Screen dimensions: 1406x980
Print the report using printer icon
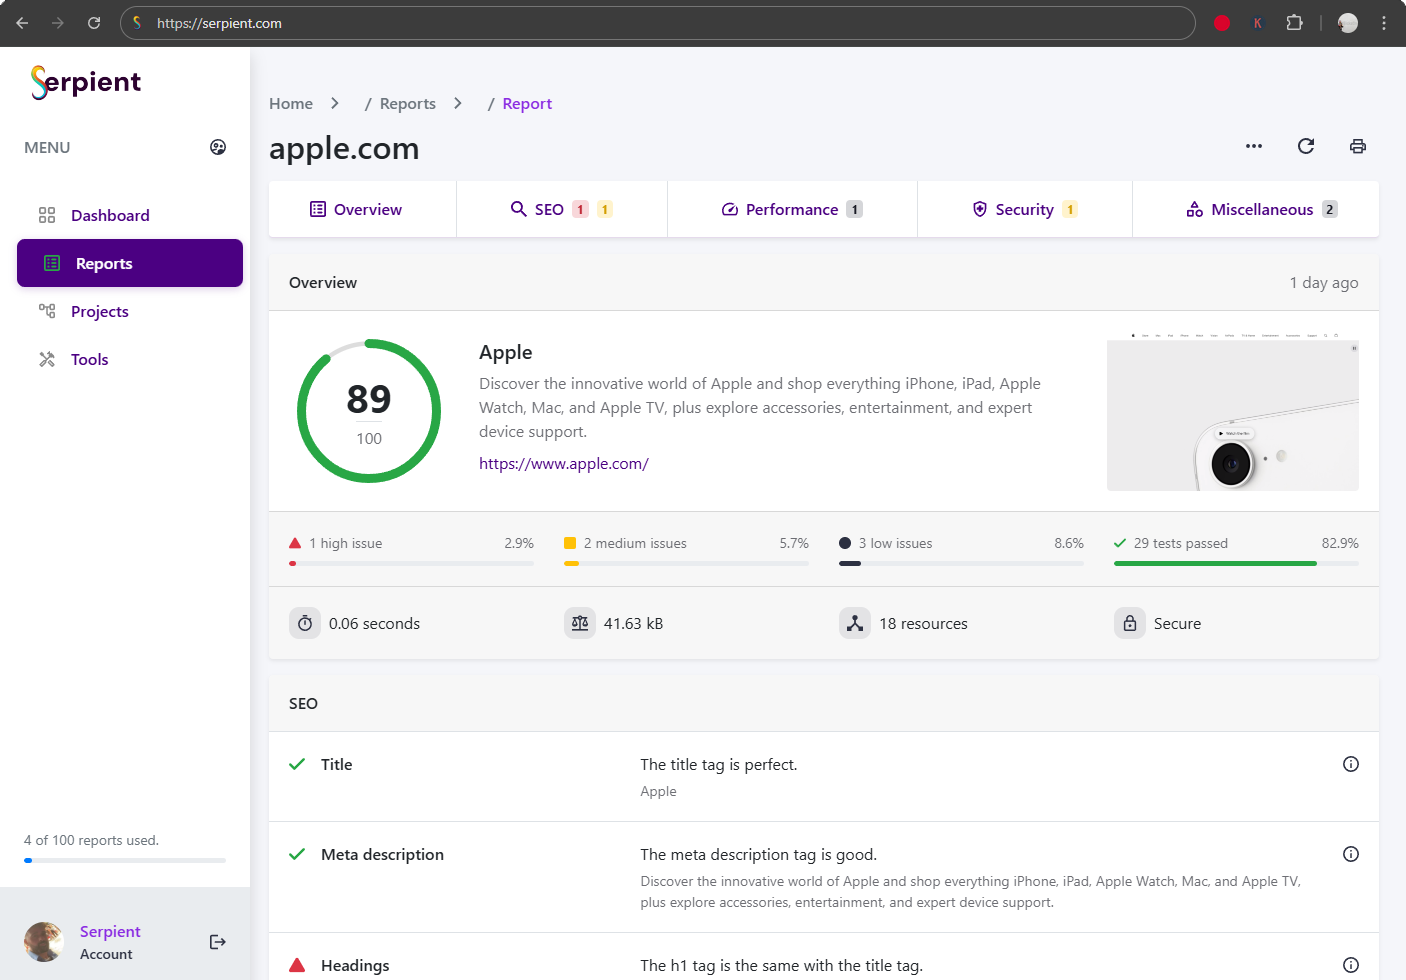(x=1358, y=146)
